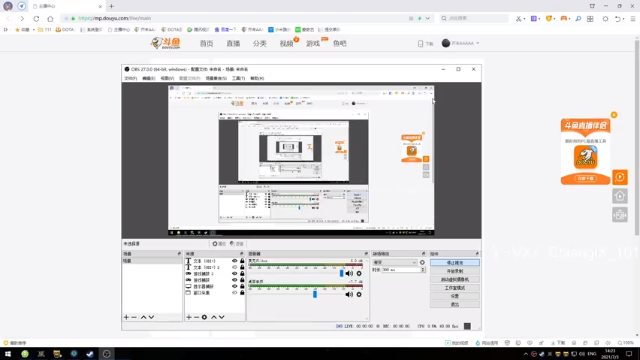
Task: Mute the first audio mixer channel
Action: (349, 273)
